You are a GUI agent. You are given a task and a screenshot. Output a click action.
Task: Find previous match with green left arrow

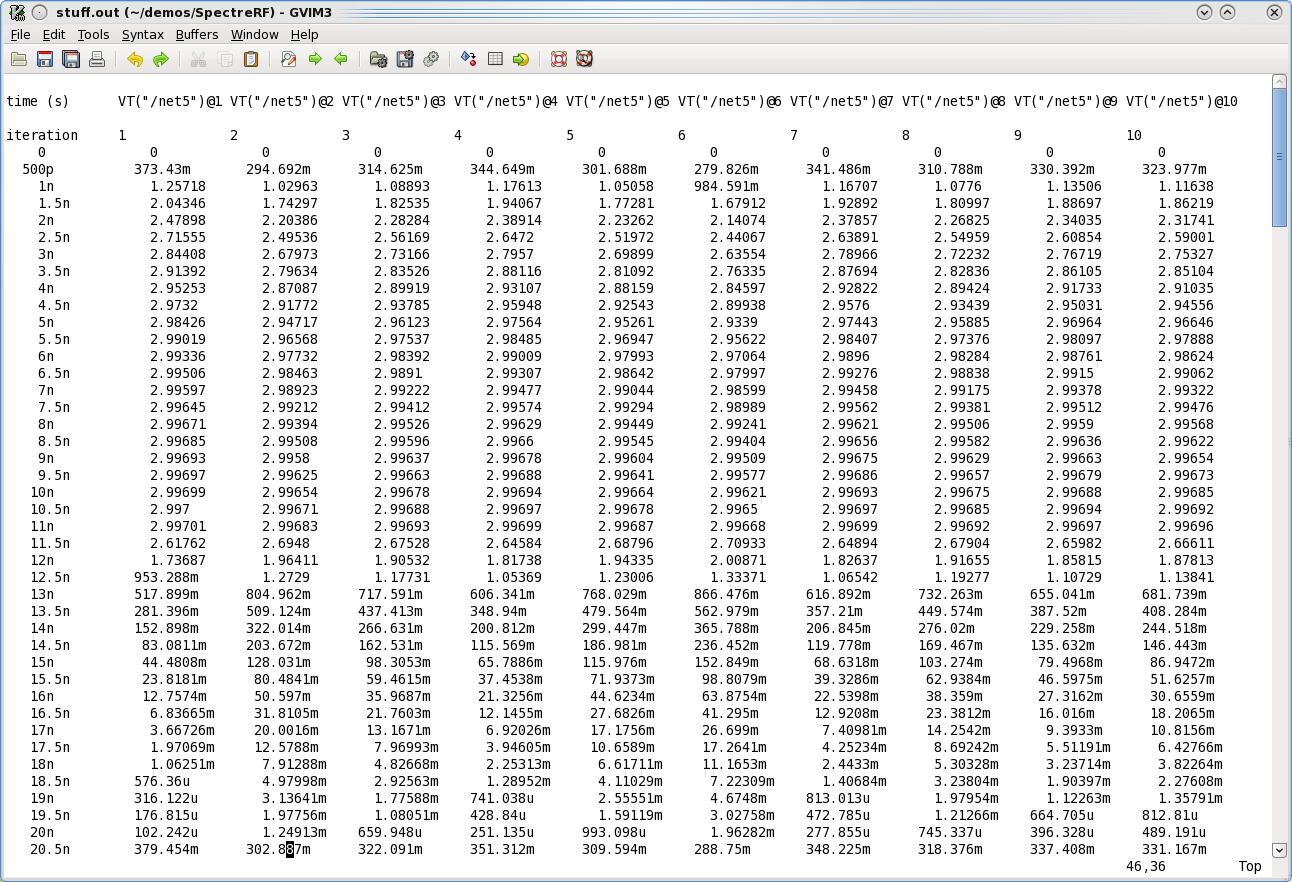coord(341,59)
